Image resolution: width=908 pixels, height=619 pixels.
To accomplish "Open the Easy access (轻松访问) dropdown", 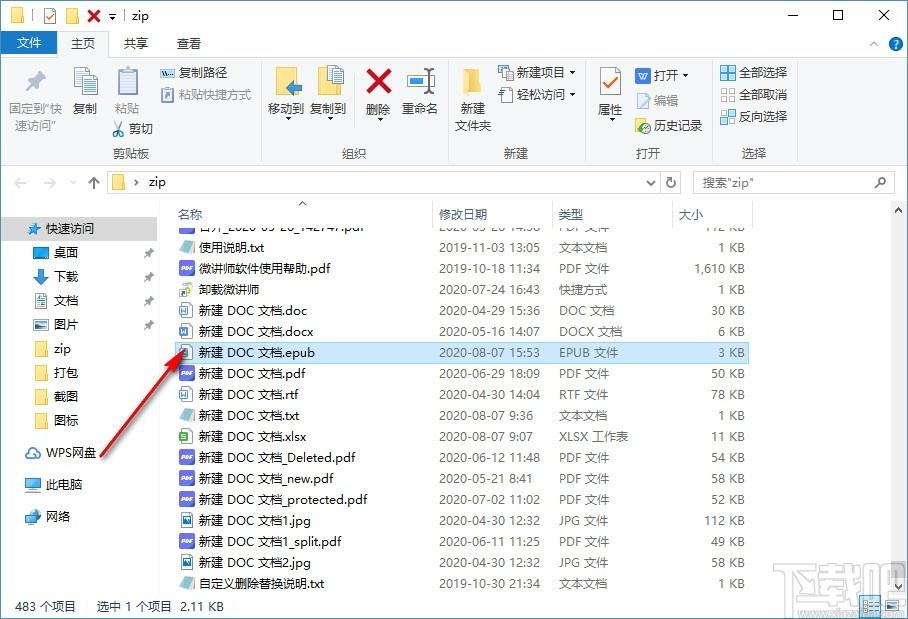I will [x=537, y=94].
